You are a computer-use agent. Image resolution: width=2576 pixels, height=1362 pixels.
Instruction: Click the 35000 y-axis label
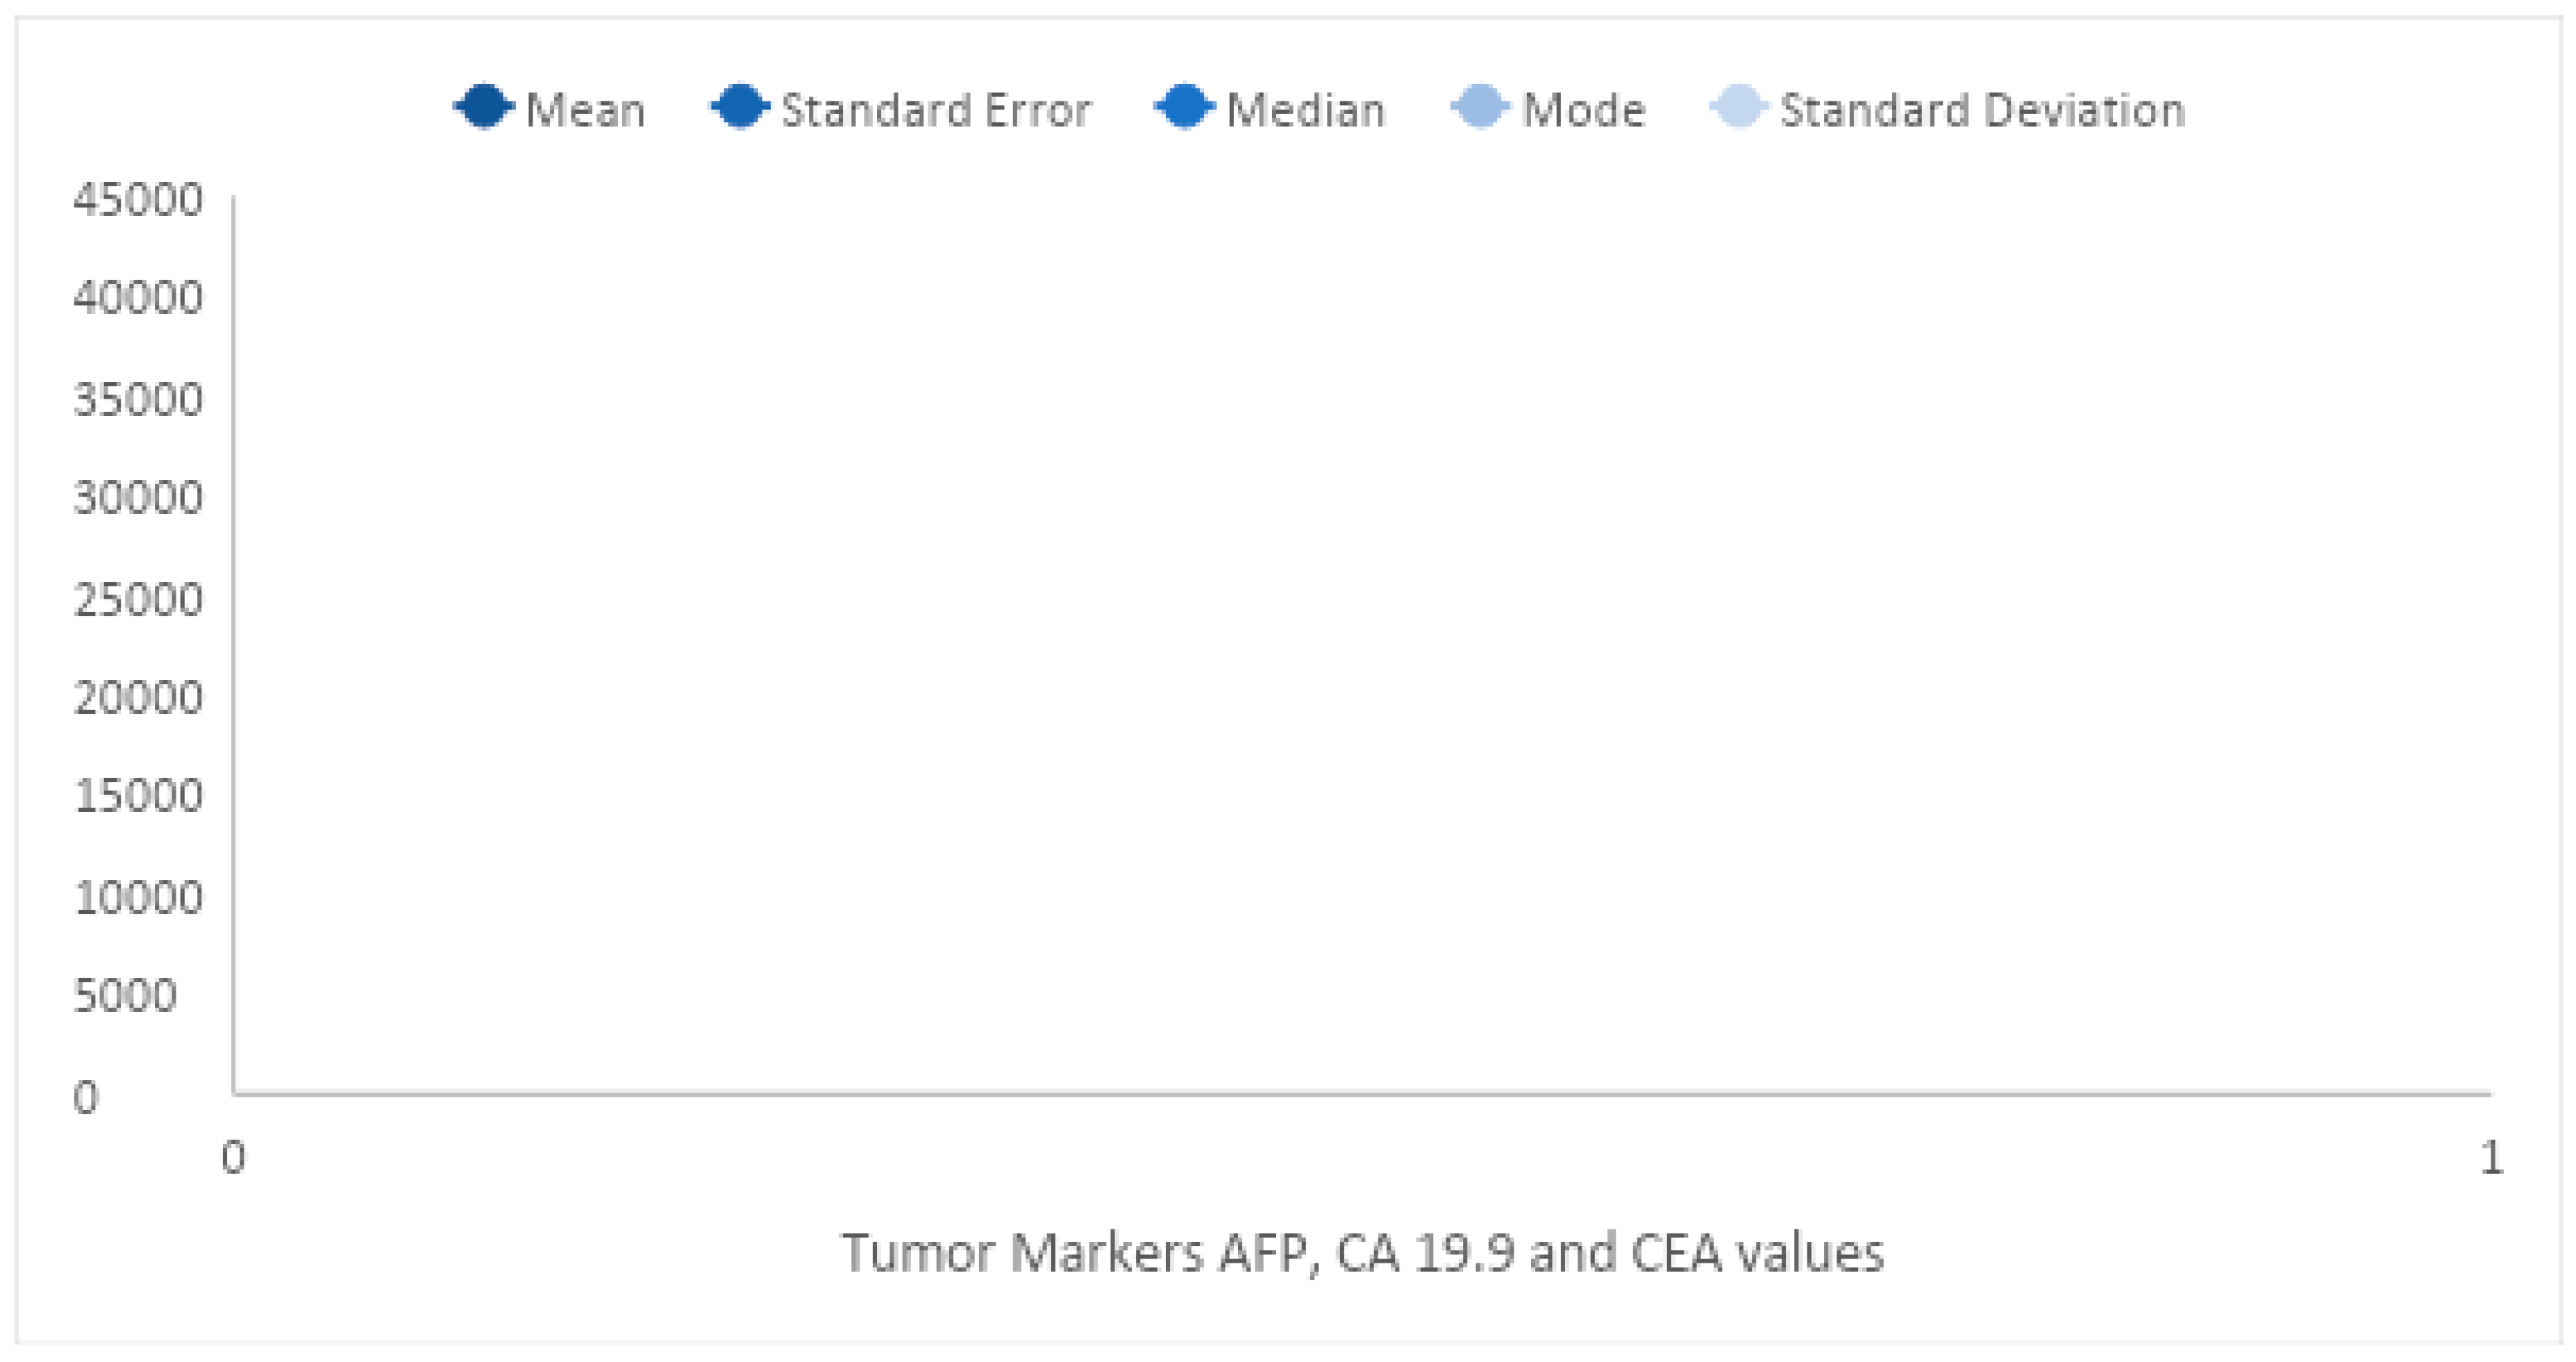138,399
